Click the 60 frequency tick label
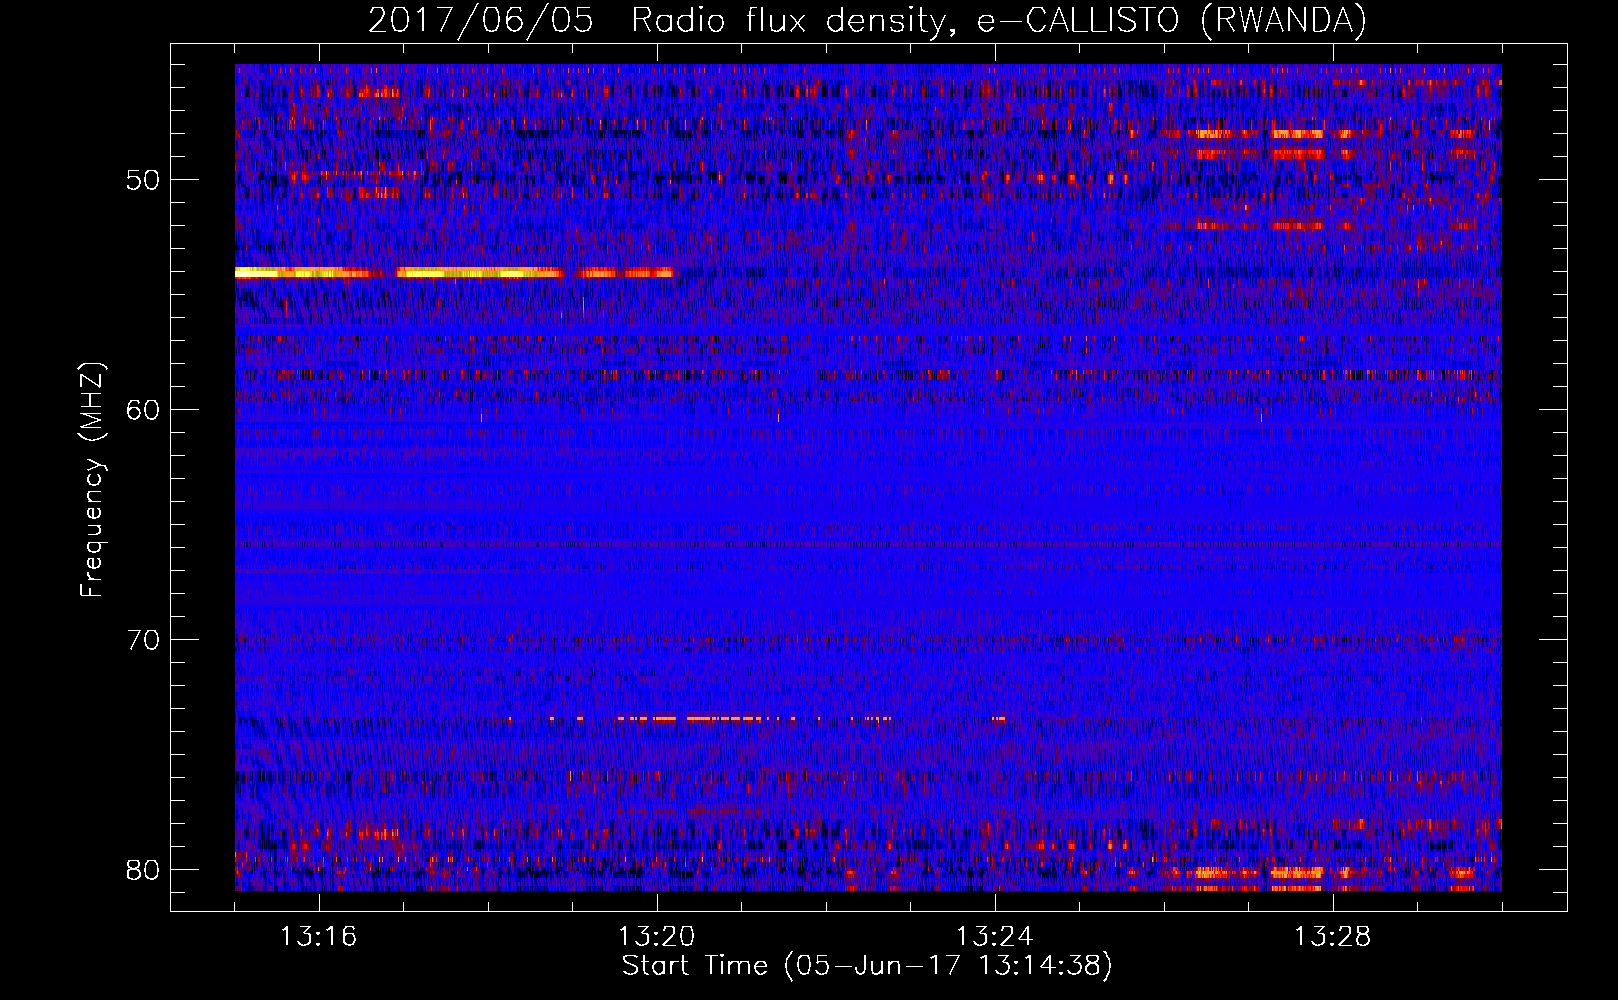1618x1000 pixels. tap(143, 410)
